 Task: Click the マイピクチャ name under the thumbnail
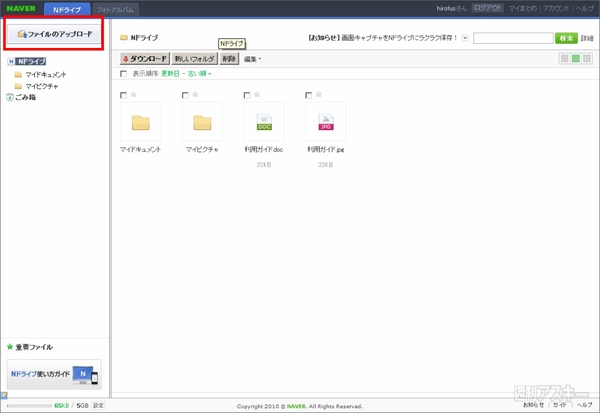coord(202,150)
